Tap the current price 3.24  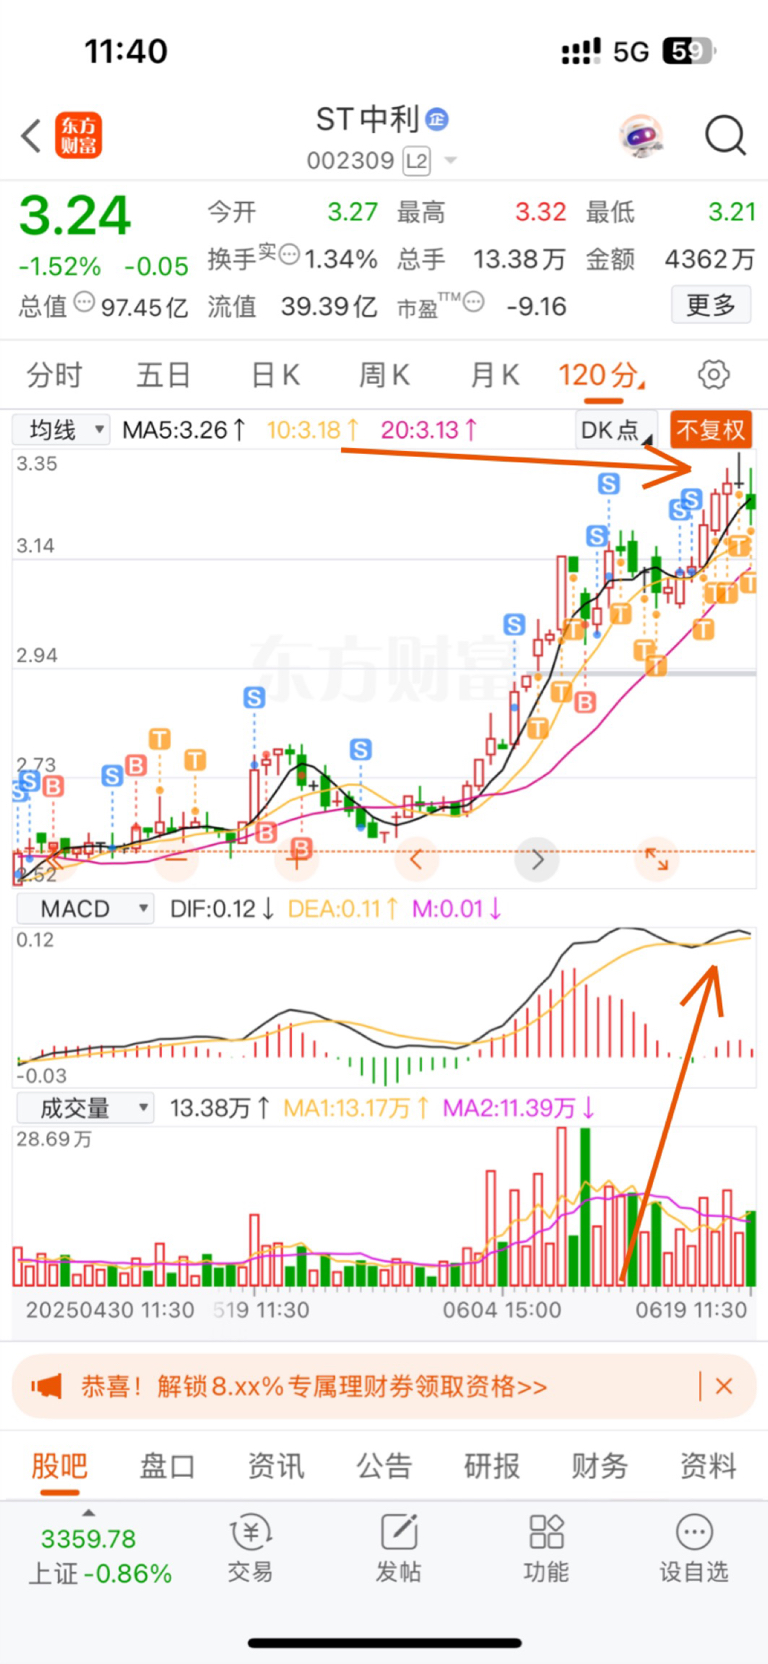pos(75,215)
